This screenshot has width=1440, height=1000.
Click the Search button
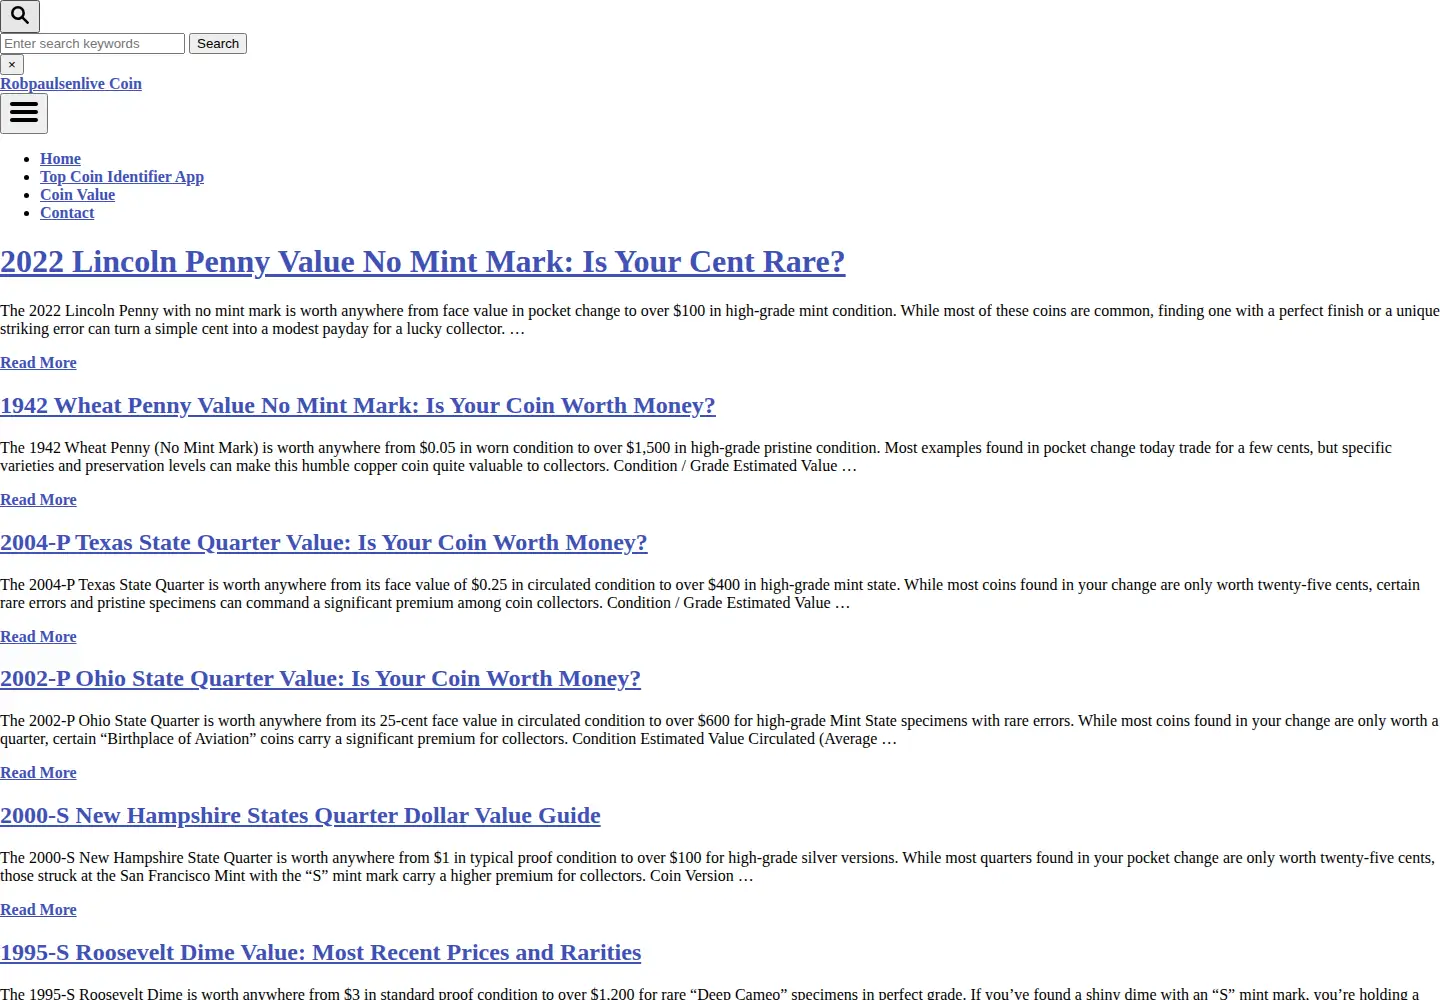tap(218, 44)
